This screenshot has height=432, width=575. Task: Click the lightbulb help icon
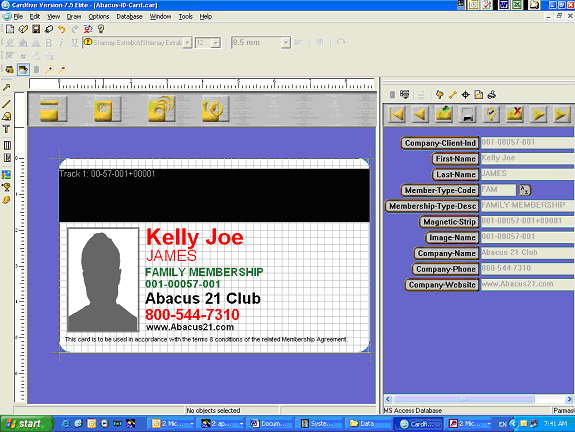pos(101,29)
